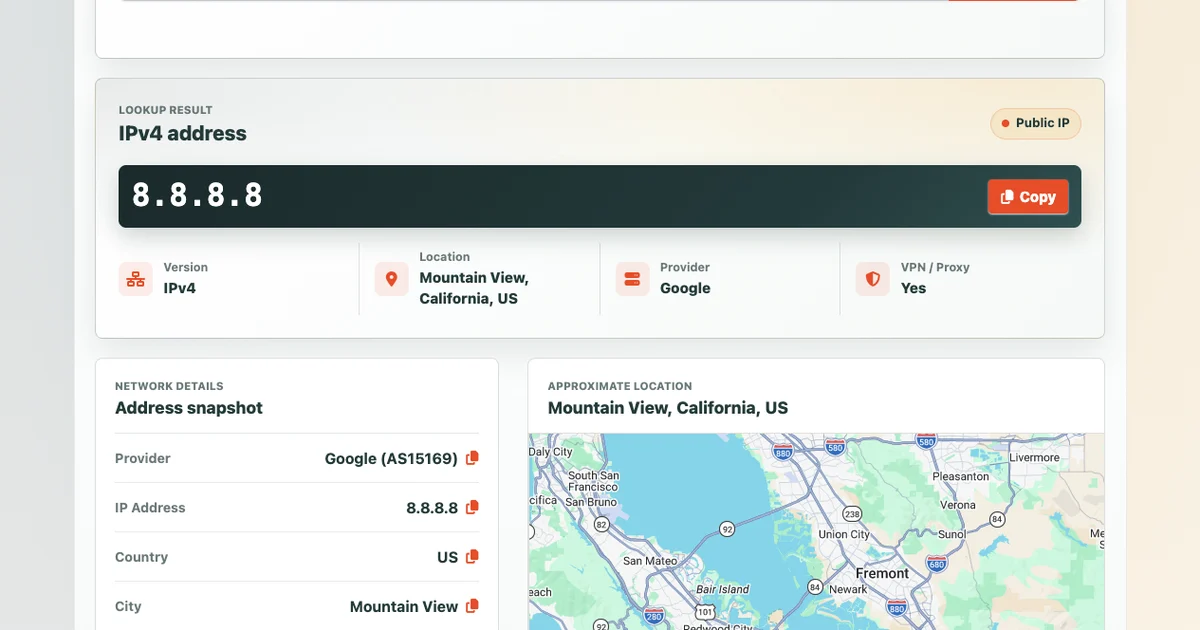Screen dimensions: 1200x630
Task: Click the Version network icon
Action: coord(135,279)
